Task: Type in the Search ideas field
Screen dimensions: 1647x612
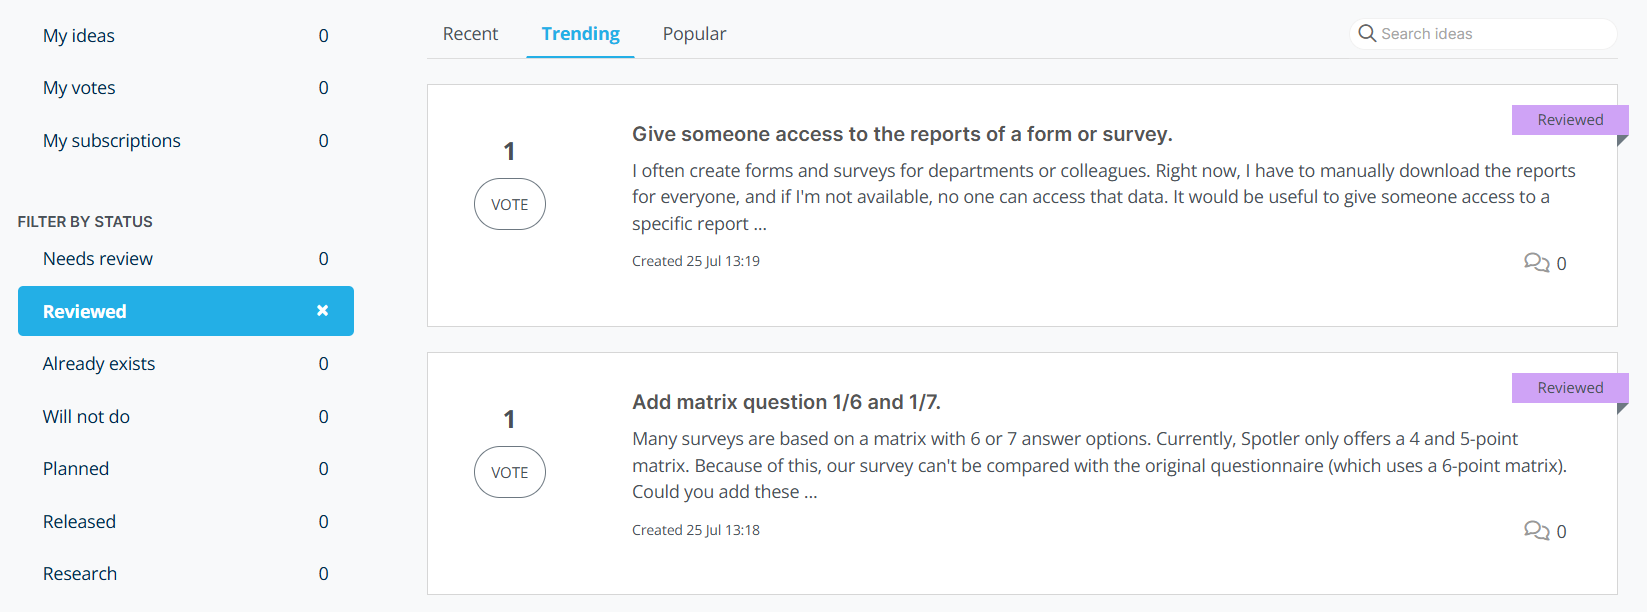Action: coord(1490,34)
